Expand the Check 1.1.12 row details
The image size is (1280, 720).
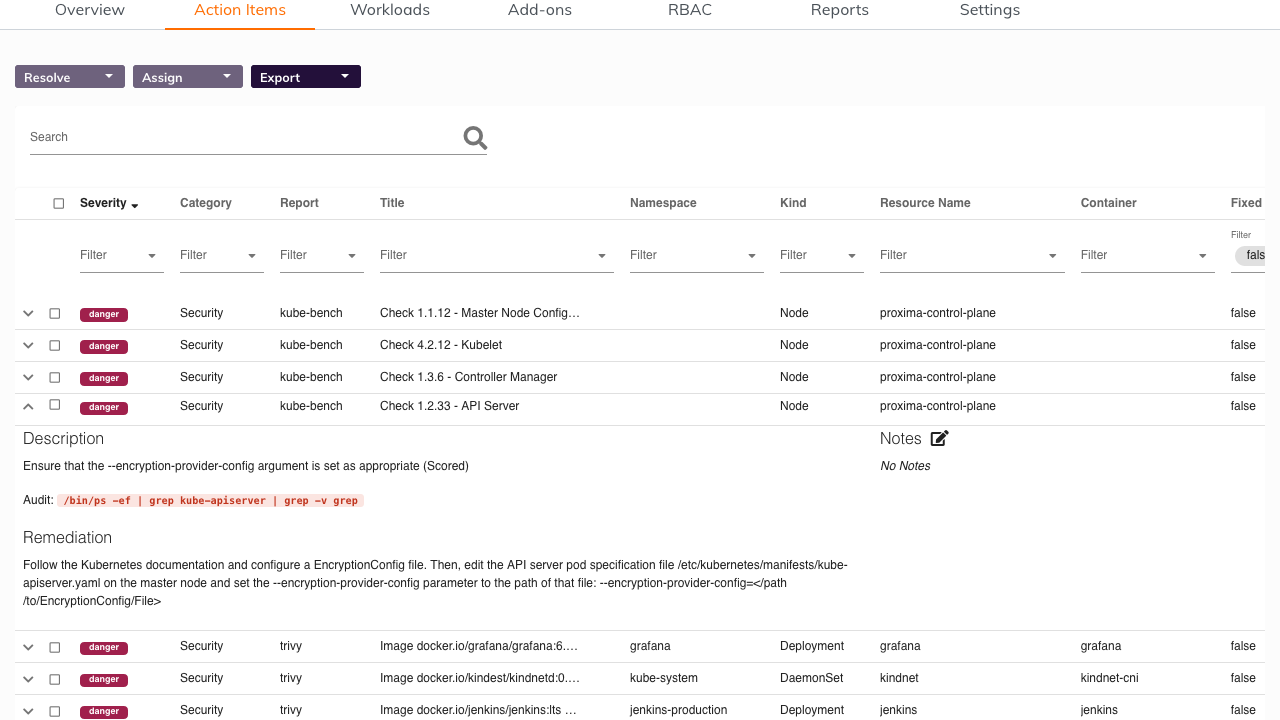(28, 313)
